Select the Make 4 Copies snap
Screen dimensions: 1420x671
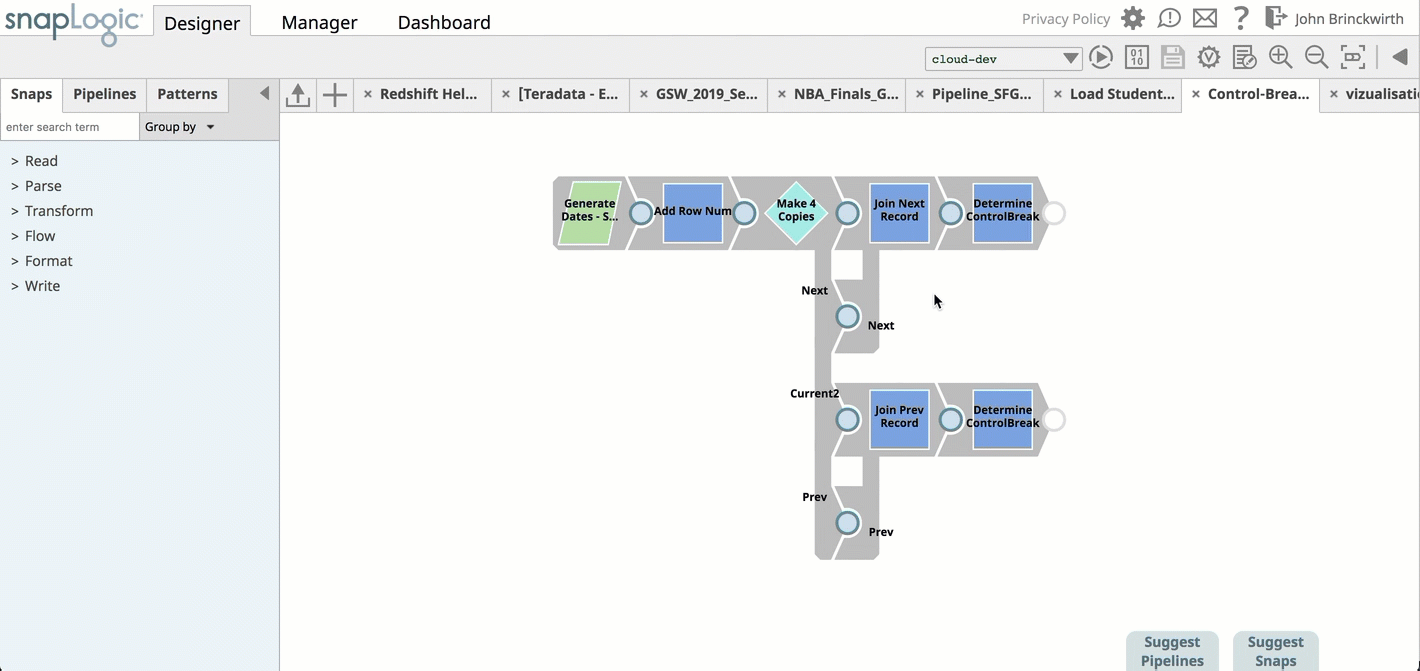pyautogui.click(x=796, y=213)
